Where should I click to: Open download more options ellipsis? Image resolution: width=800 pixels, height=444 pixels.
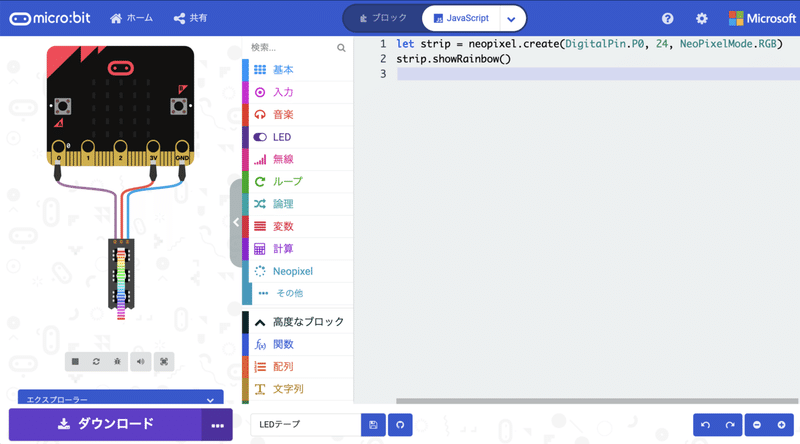pos(217,425)
